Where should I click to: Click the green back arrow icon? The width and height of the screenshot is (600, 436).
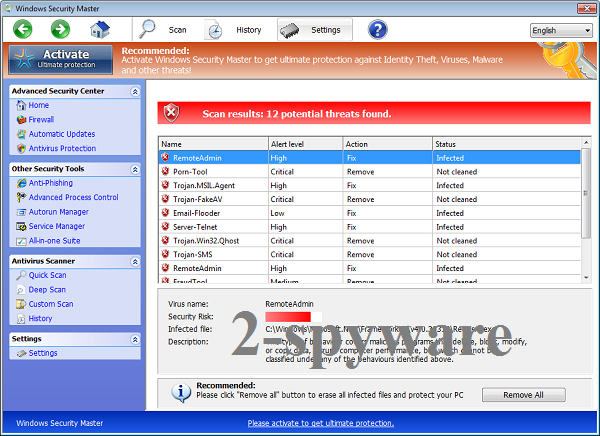click(23, 29)
